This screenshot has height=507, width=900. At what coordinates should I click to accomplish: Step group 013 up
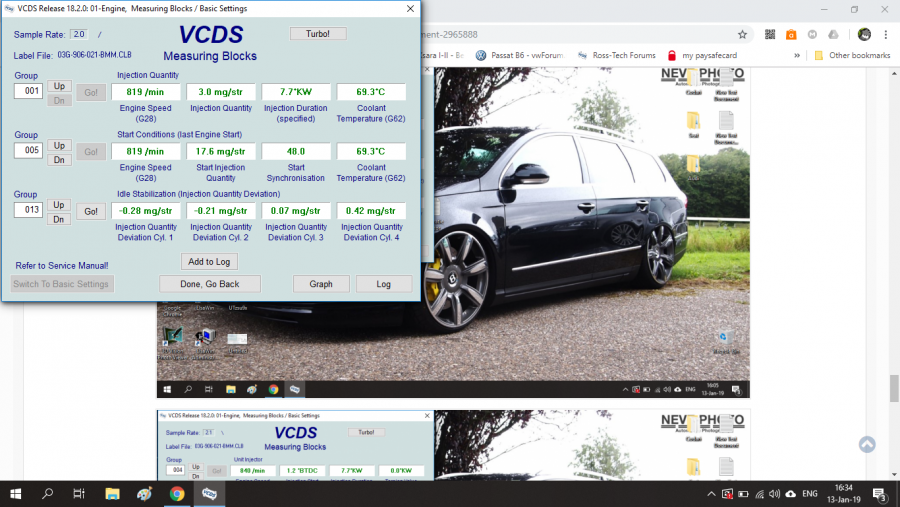60,205
